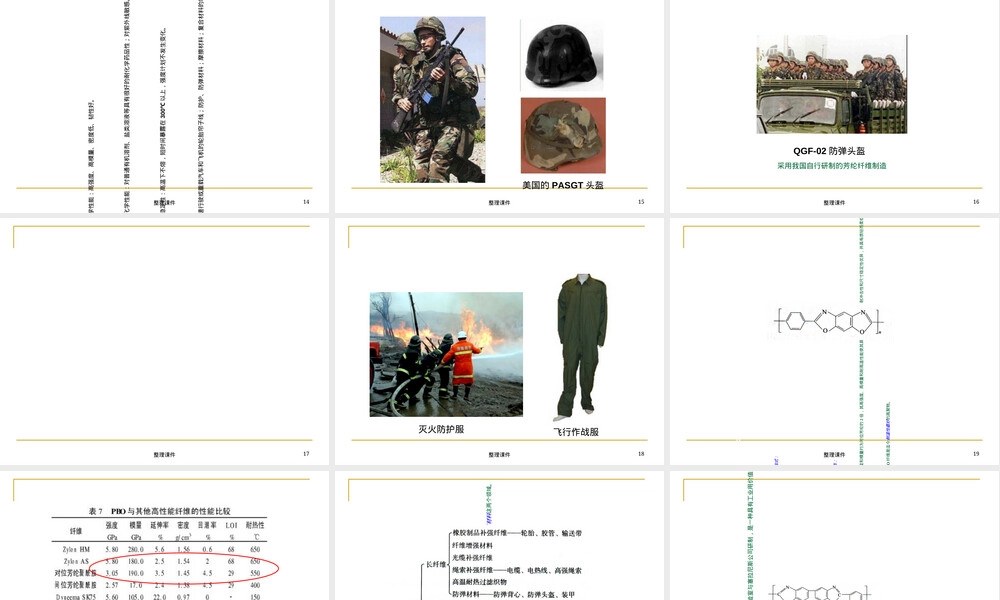Click the "Zylon AS" row label
The width and height of the screenshot is (1000, 600).
click(x=76, y=561)
